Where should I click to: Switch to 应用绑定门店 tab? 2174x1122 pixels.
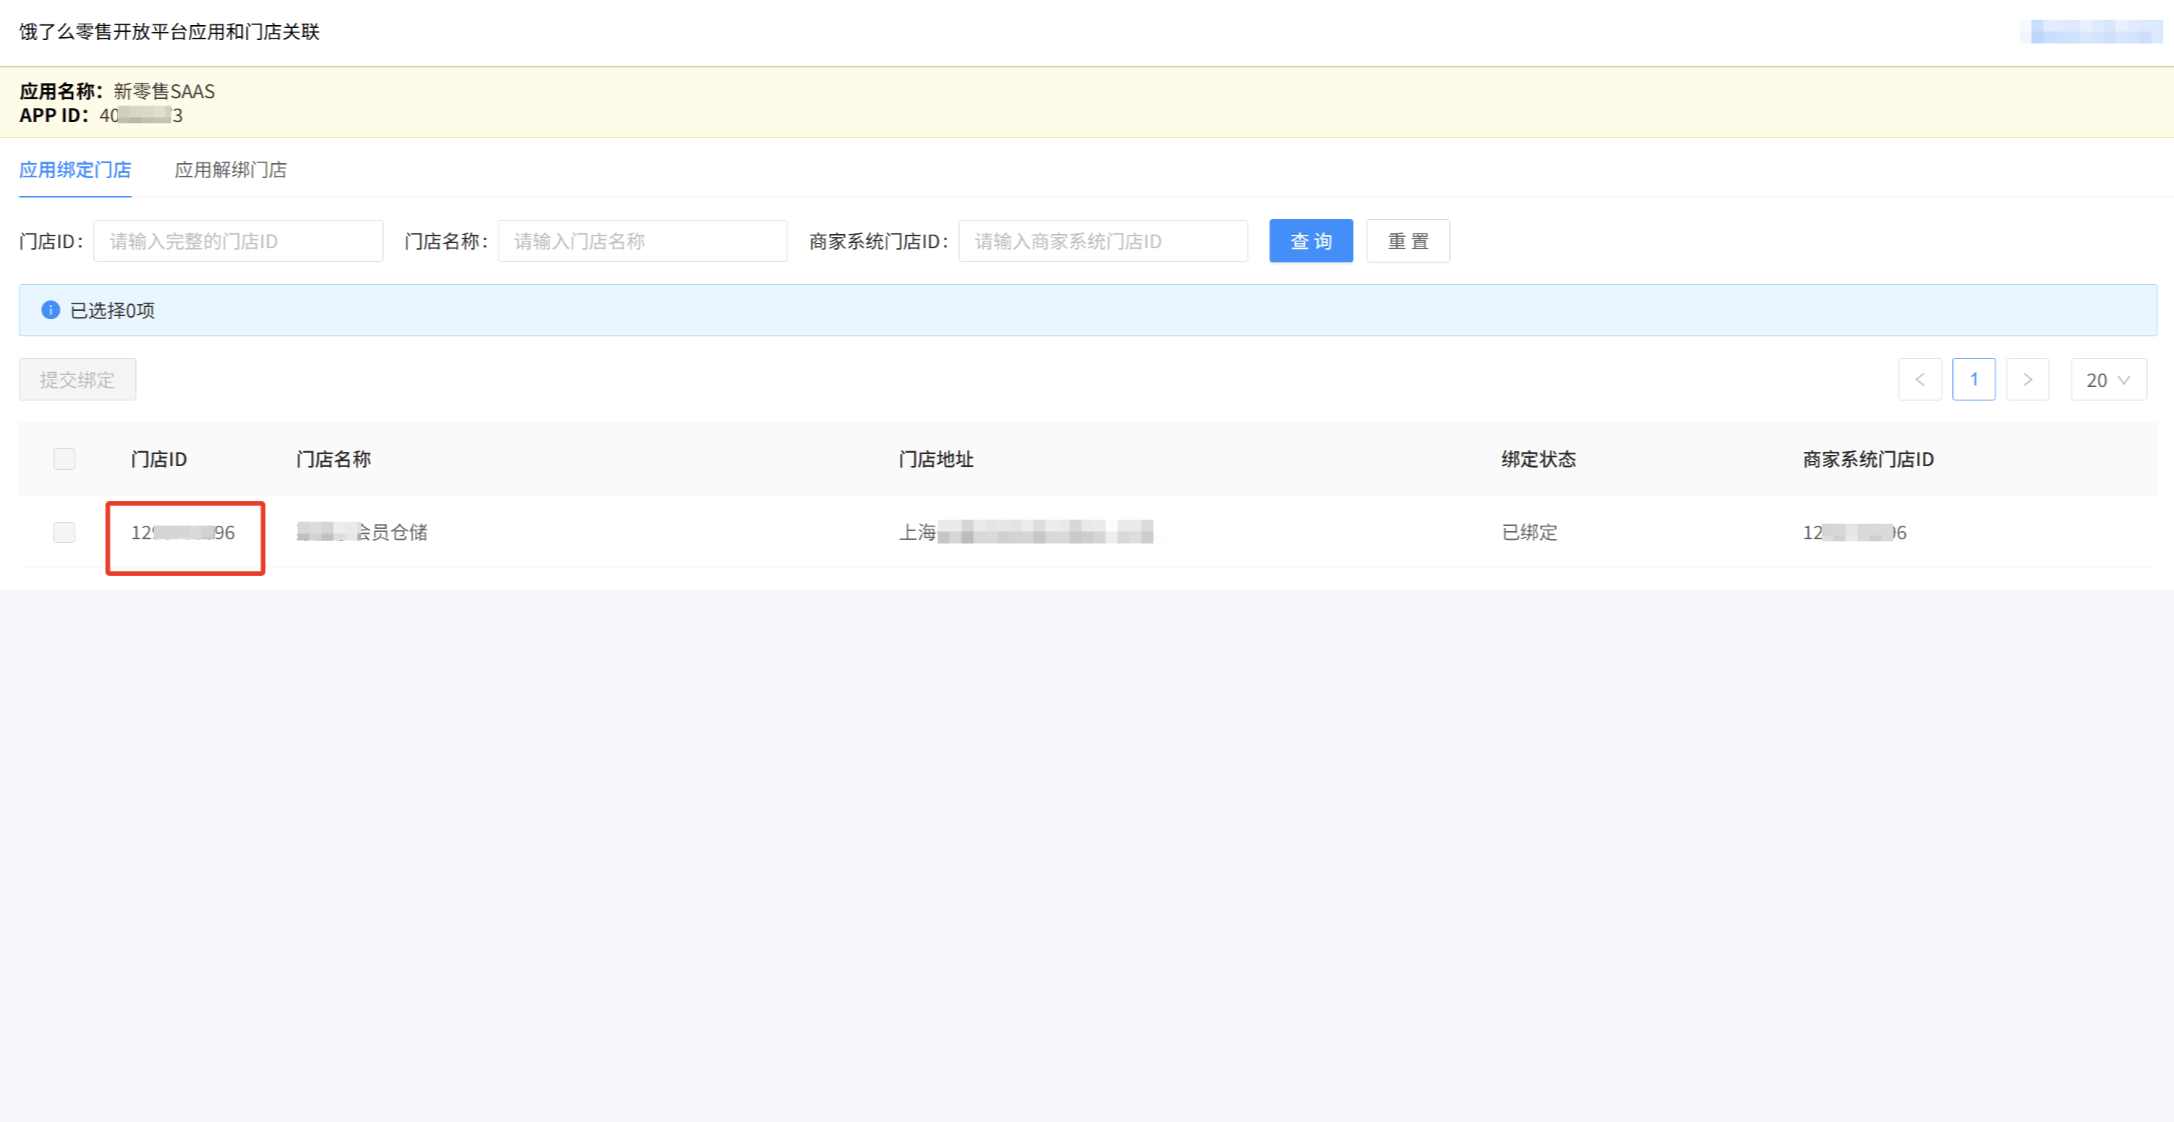point(75,170)
